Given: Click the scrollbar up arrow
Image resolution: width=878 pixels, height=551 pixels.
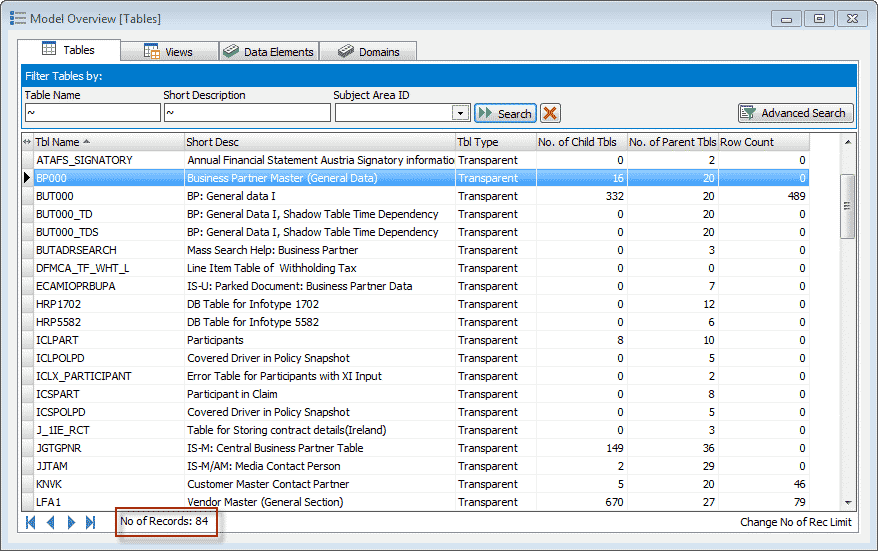Looking at the screenshot, I should [848, 142].
